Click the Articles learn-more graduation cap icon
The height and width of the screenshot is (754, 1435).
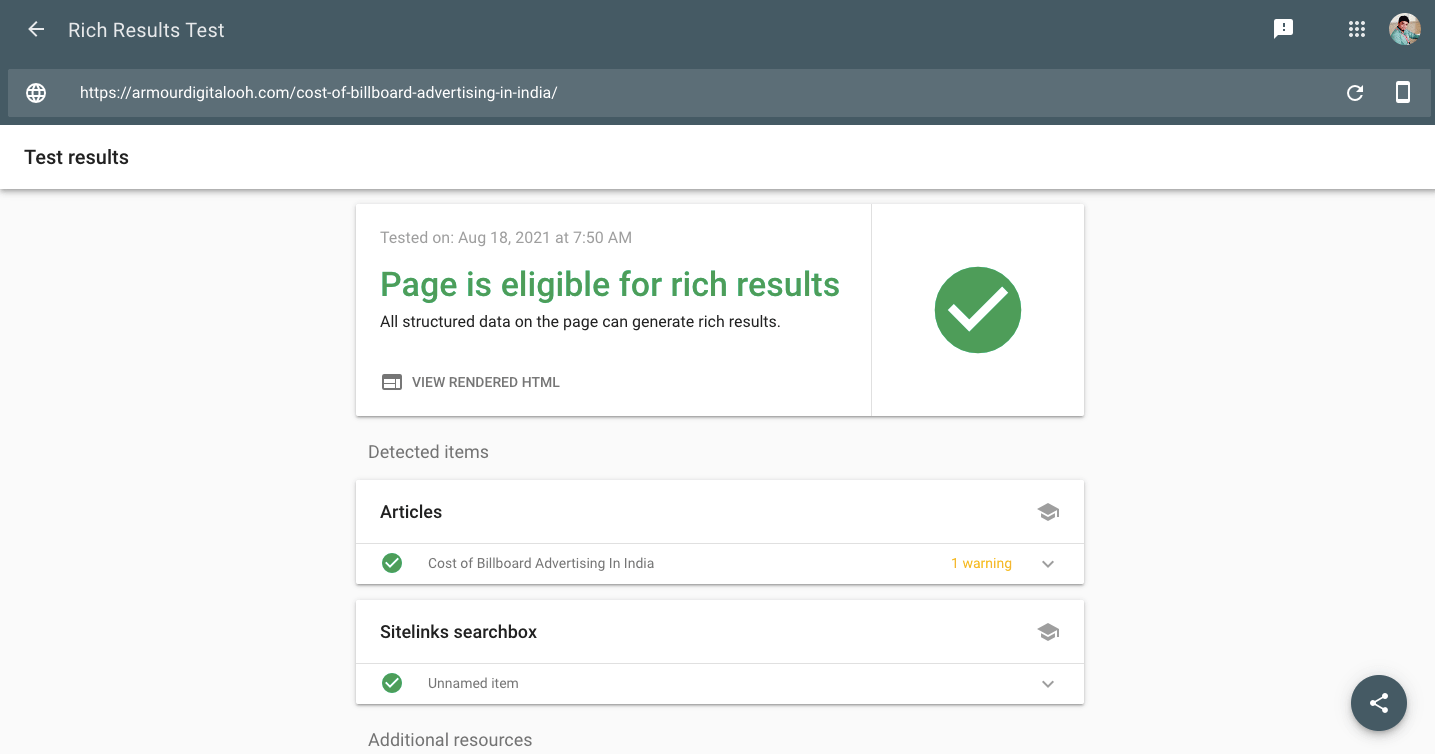click(1048, 512)
